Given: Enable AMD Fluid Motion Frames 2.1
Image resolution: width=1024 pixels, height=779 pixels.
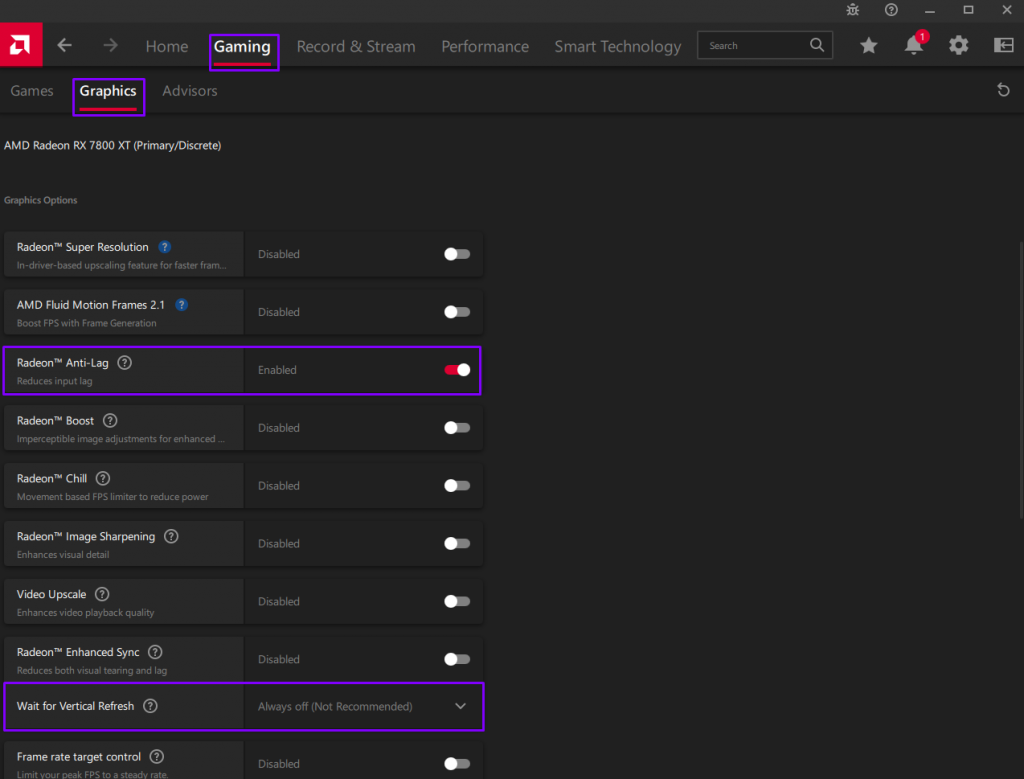Looking at the screenshot, I should click(457, 312).
